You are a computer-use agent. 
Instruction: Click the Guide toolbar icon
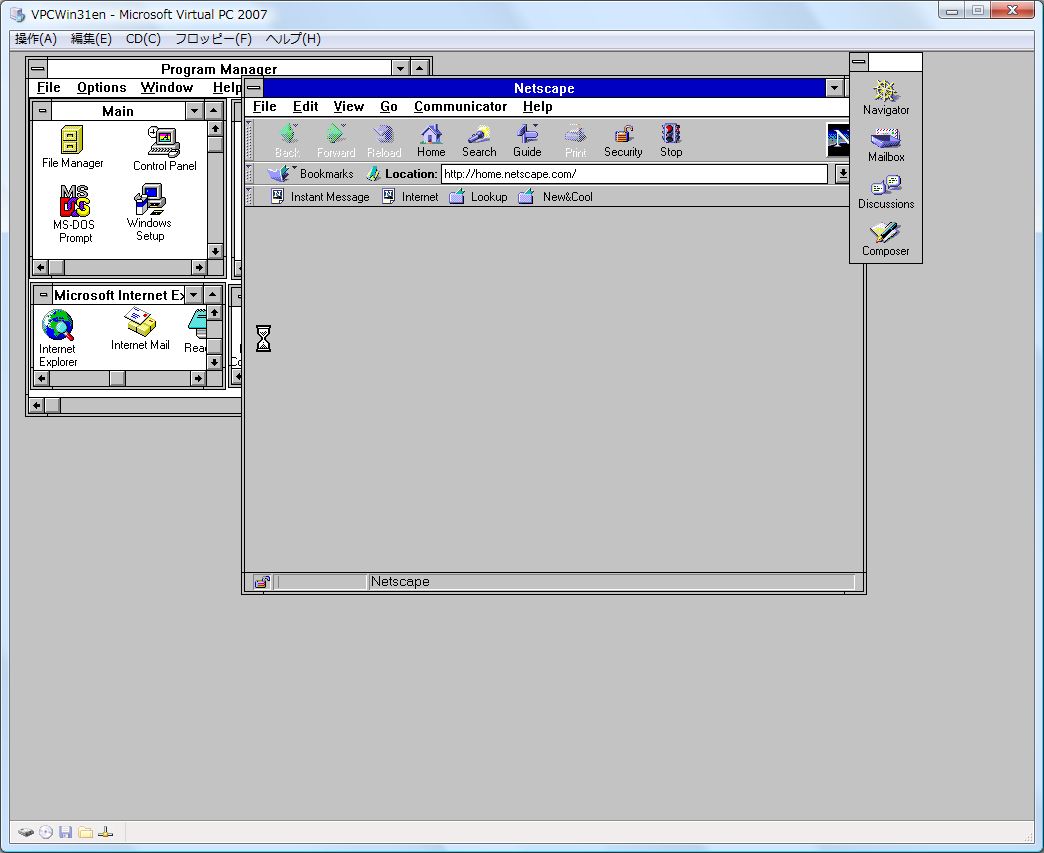click(527, 141)
